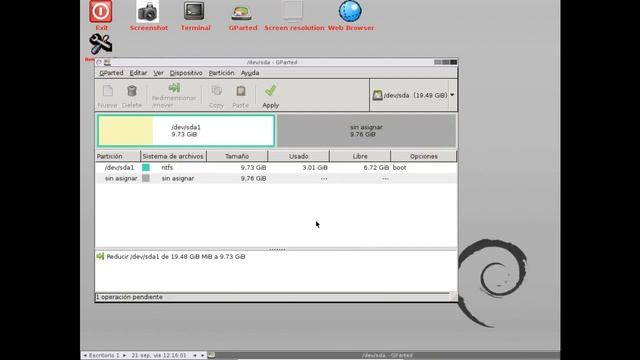Image resolution: width=640 pixels, height=360 pixels.
Task: Open the Ver menu
Action: pyautogui.click(x=158, y=73)
